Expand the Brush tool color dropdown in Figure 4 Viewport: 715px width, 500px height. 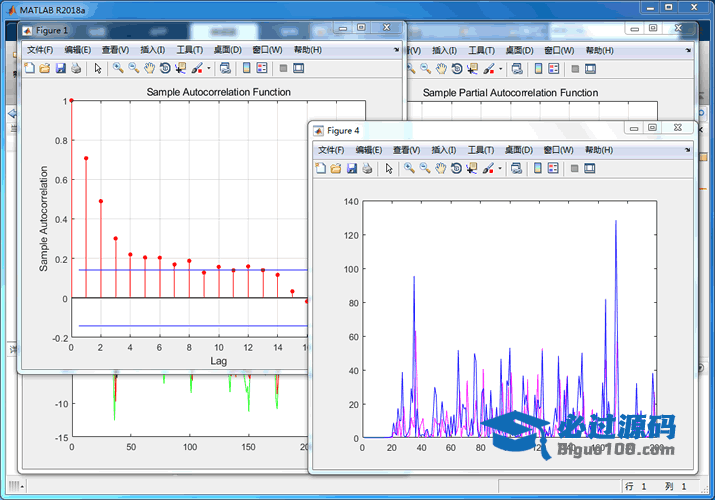point(500,168)
